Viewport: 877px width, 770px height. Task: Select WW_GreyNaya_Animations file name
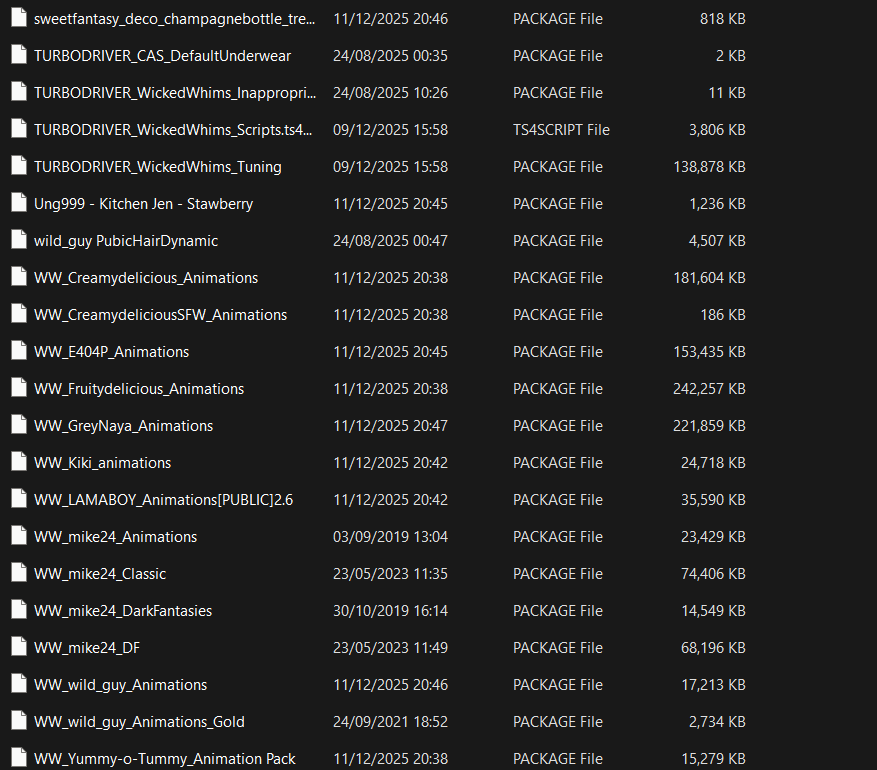pyautogui.click(x=124, y=426)
